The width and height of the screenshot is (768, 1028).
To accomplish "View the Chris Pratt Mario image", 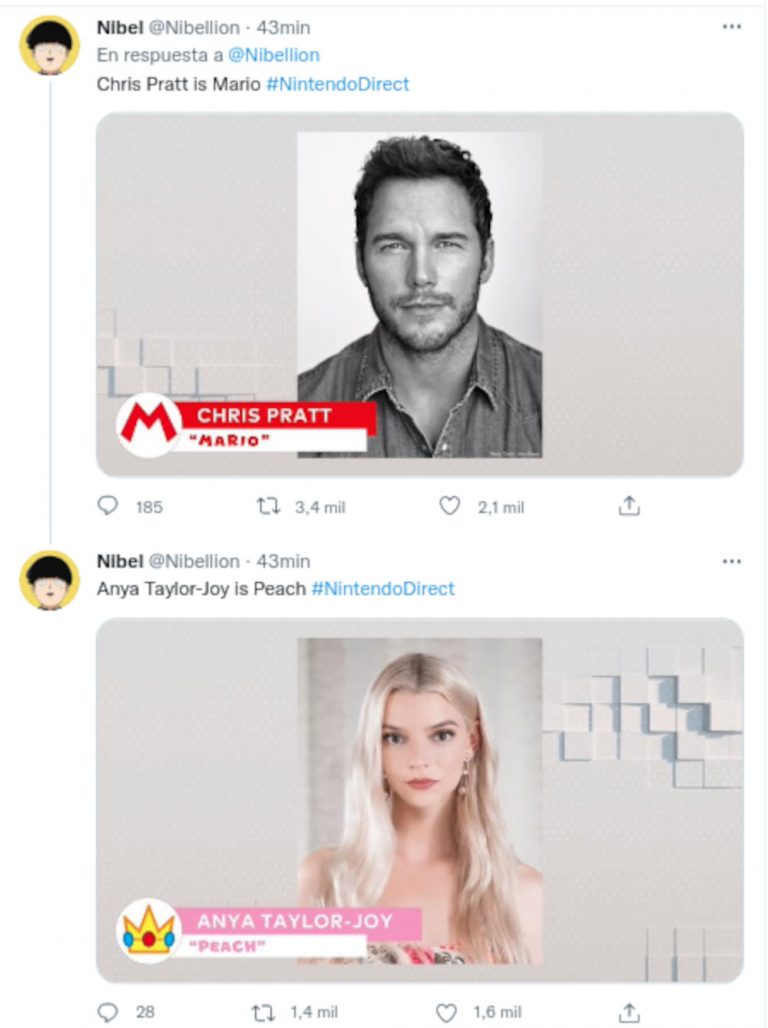I will click(420, 295).
